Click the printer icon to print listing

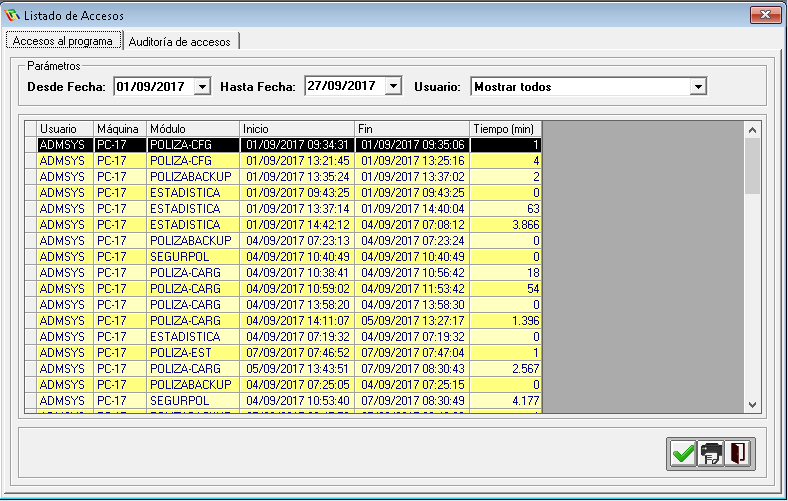[x=711, y=454]
